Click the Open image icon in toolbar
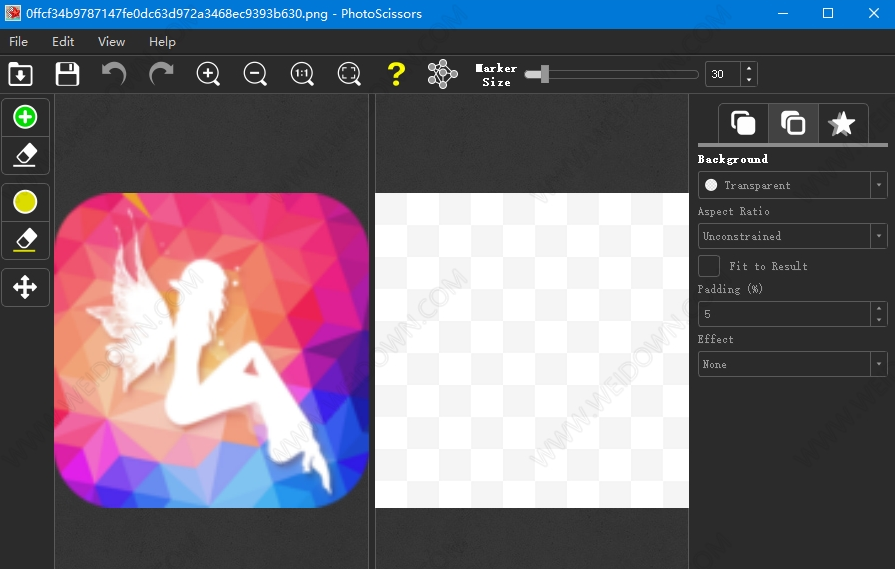 pos(20,74)
